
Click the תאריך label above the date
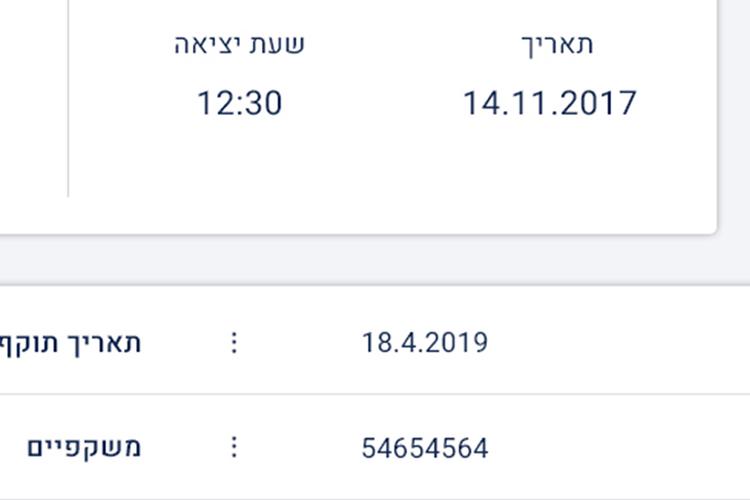click(557, 45)
